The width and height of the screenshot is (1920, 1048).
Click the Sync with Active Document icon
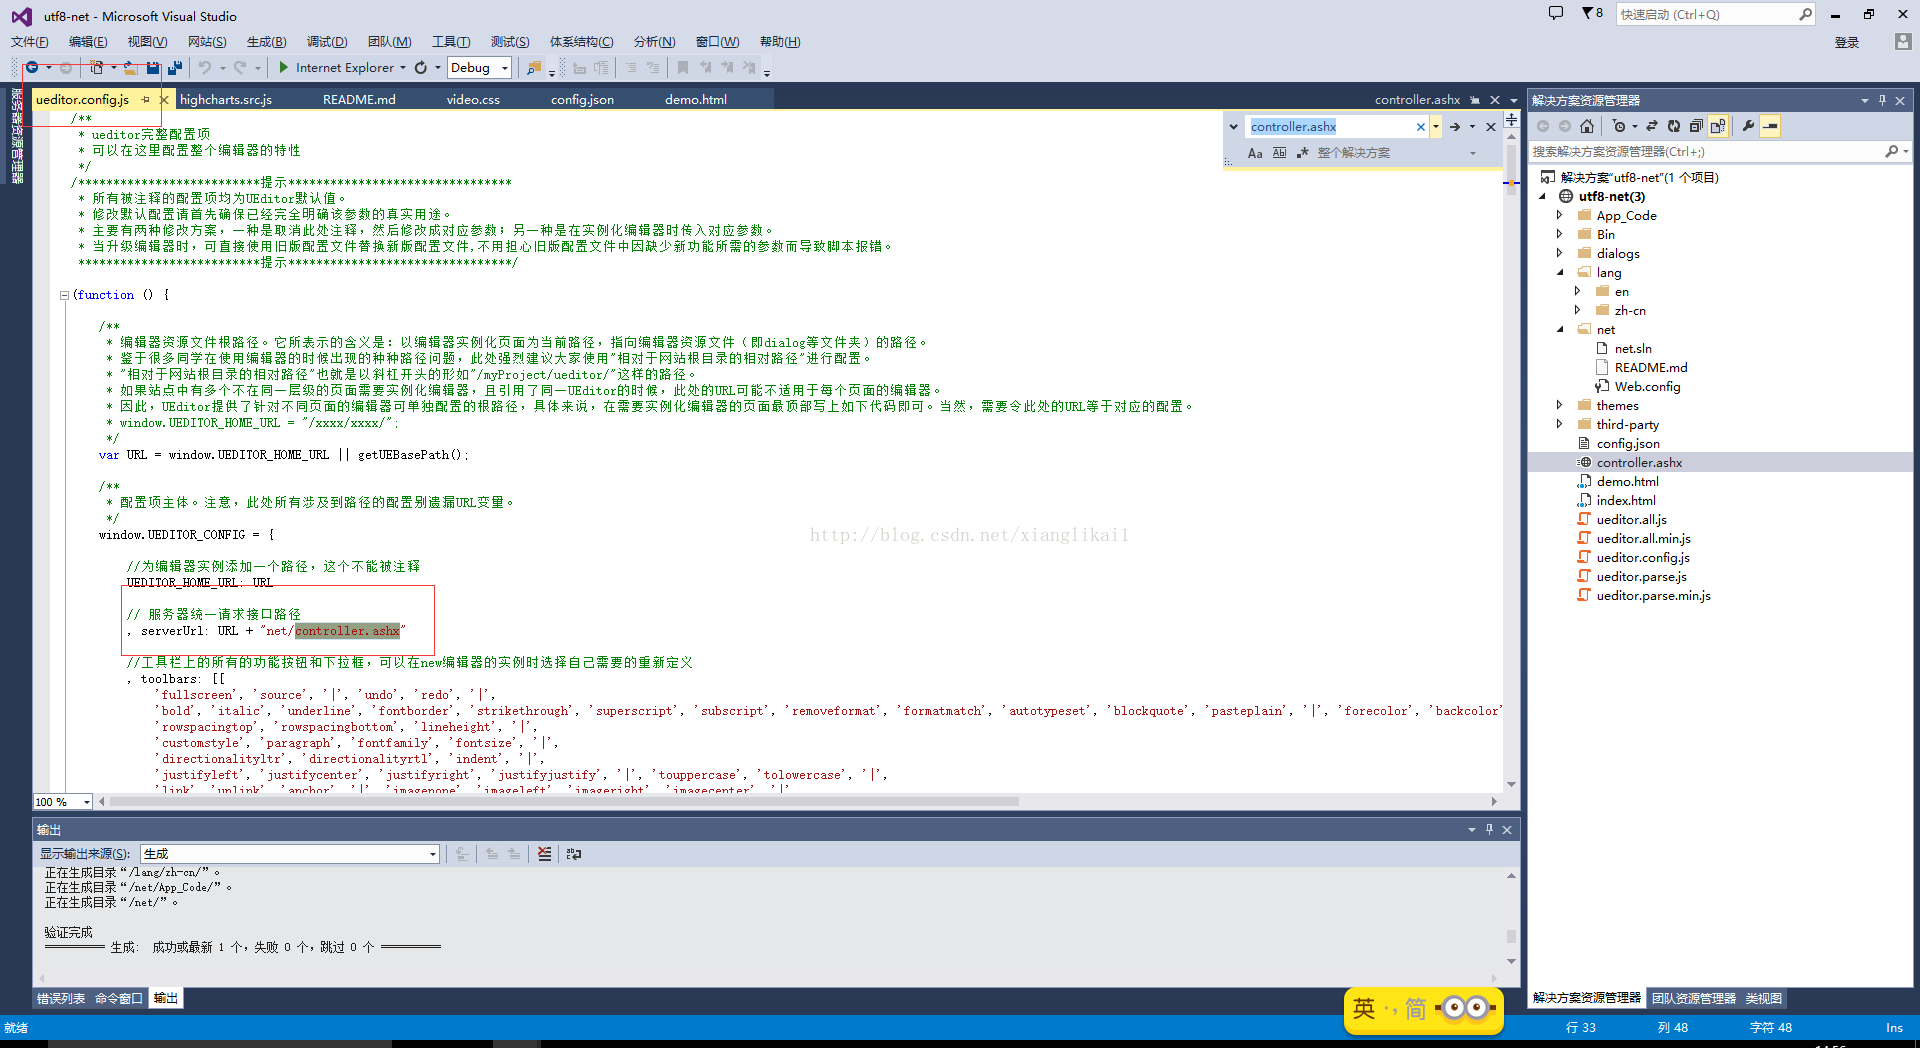click(1652, 126)
